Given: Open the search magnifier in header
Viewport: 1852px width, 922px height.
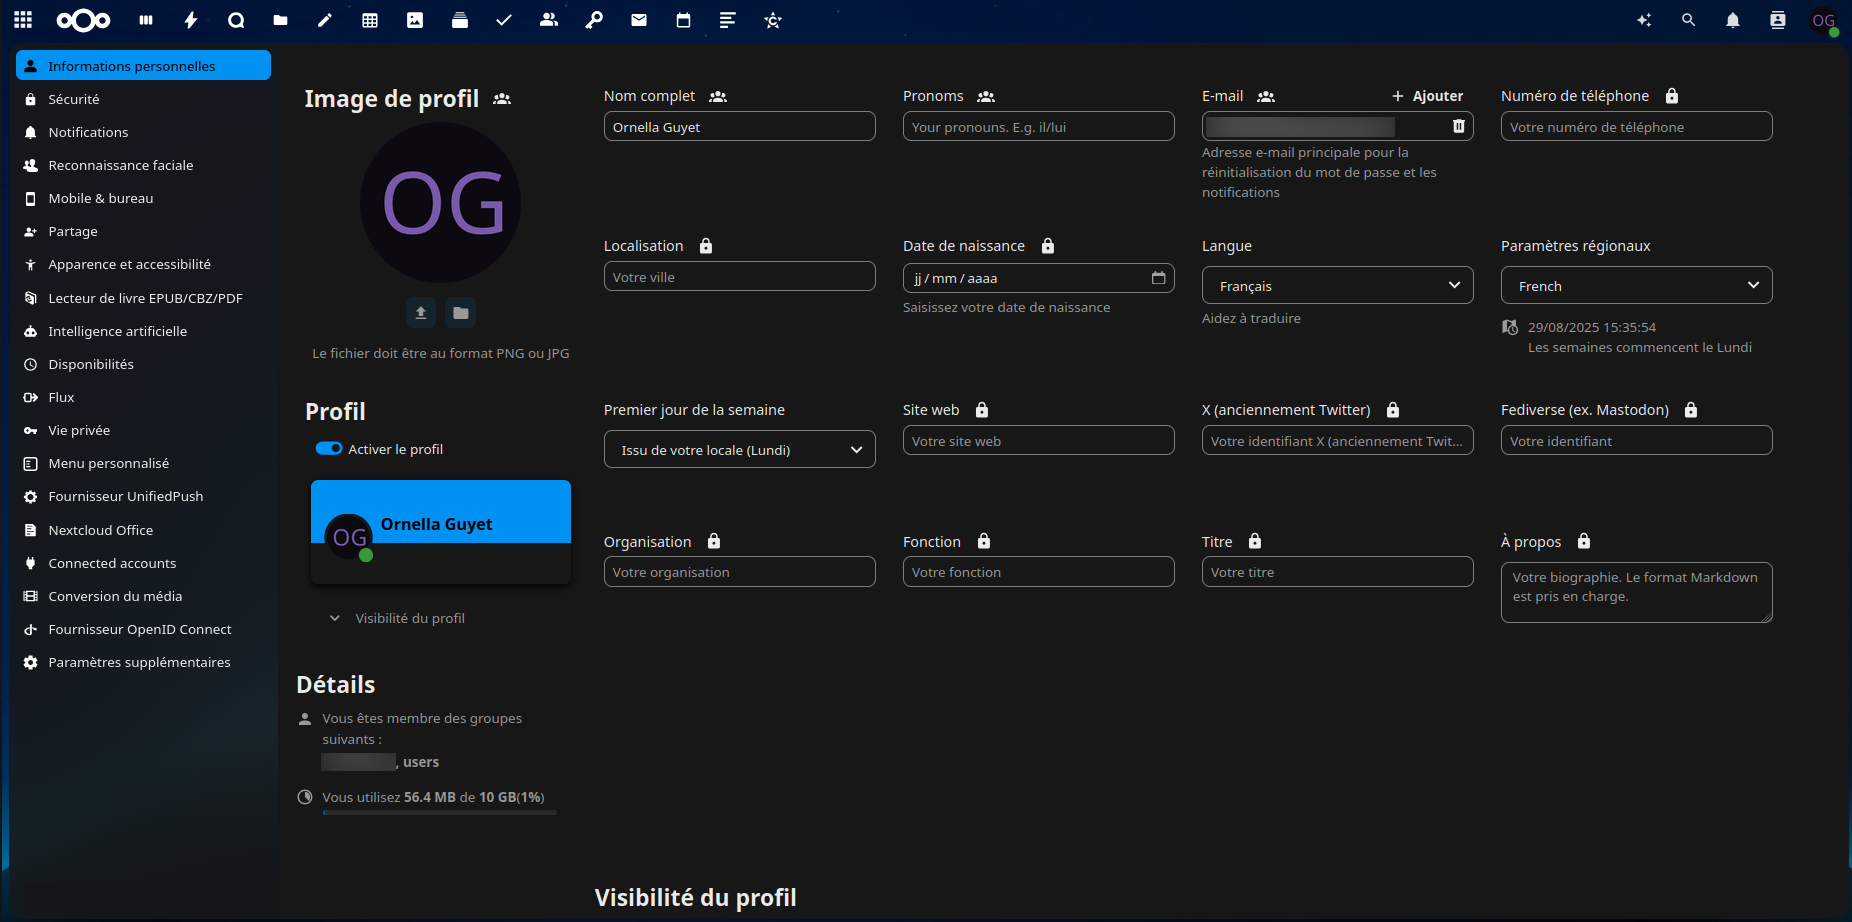Looking at the screenshot, I should coord(1688,20).
